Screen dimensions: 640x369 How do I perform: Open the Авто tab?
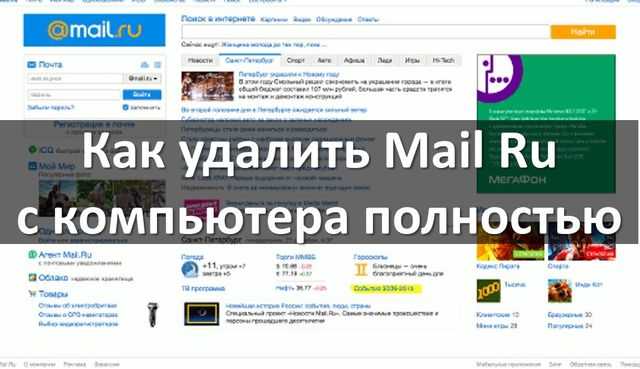click(x=324, y=60)
